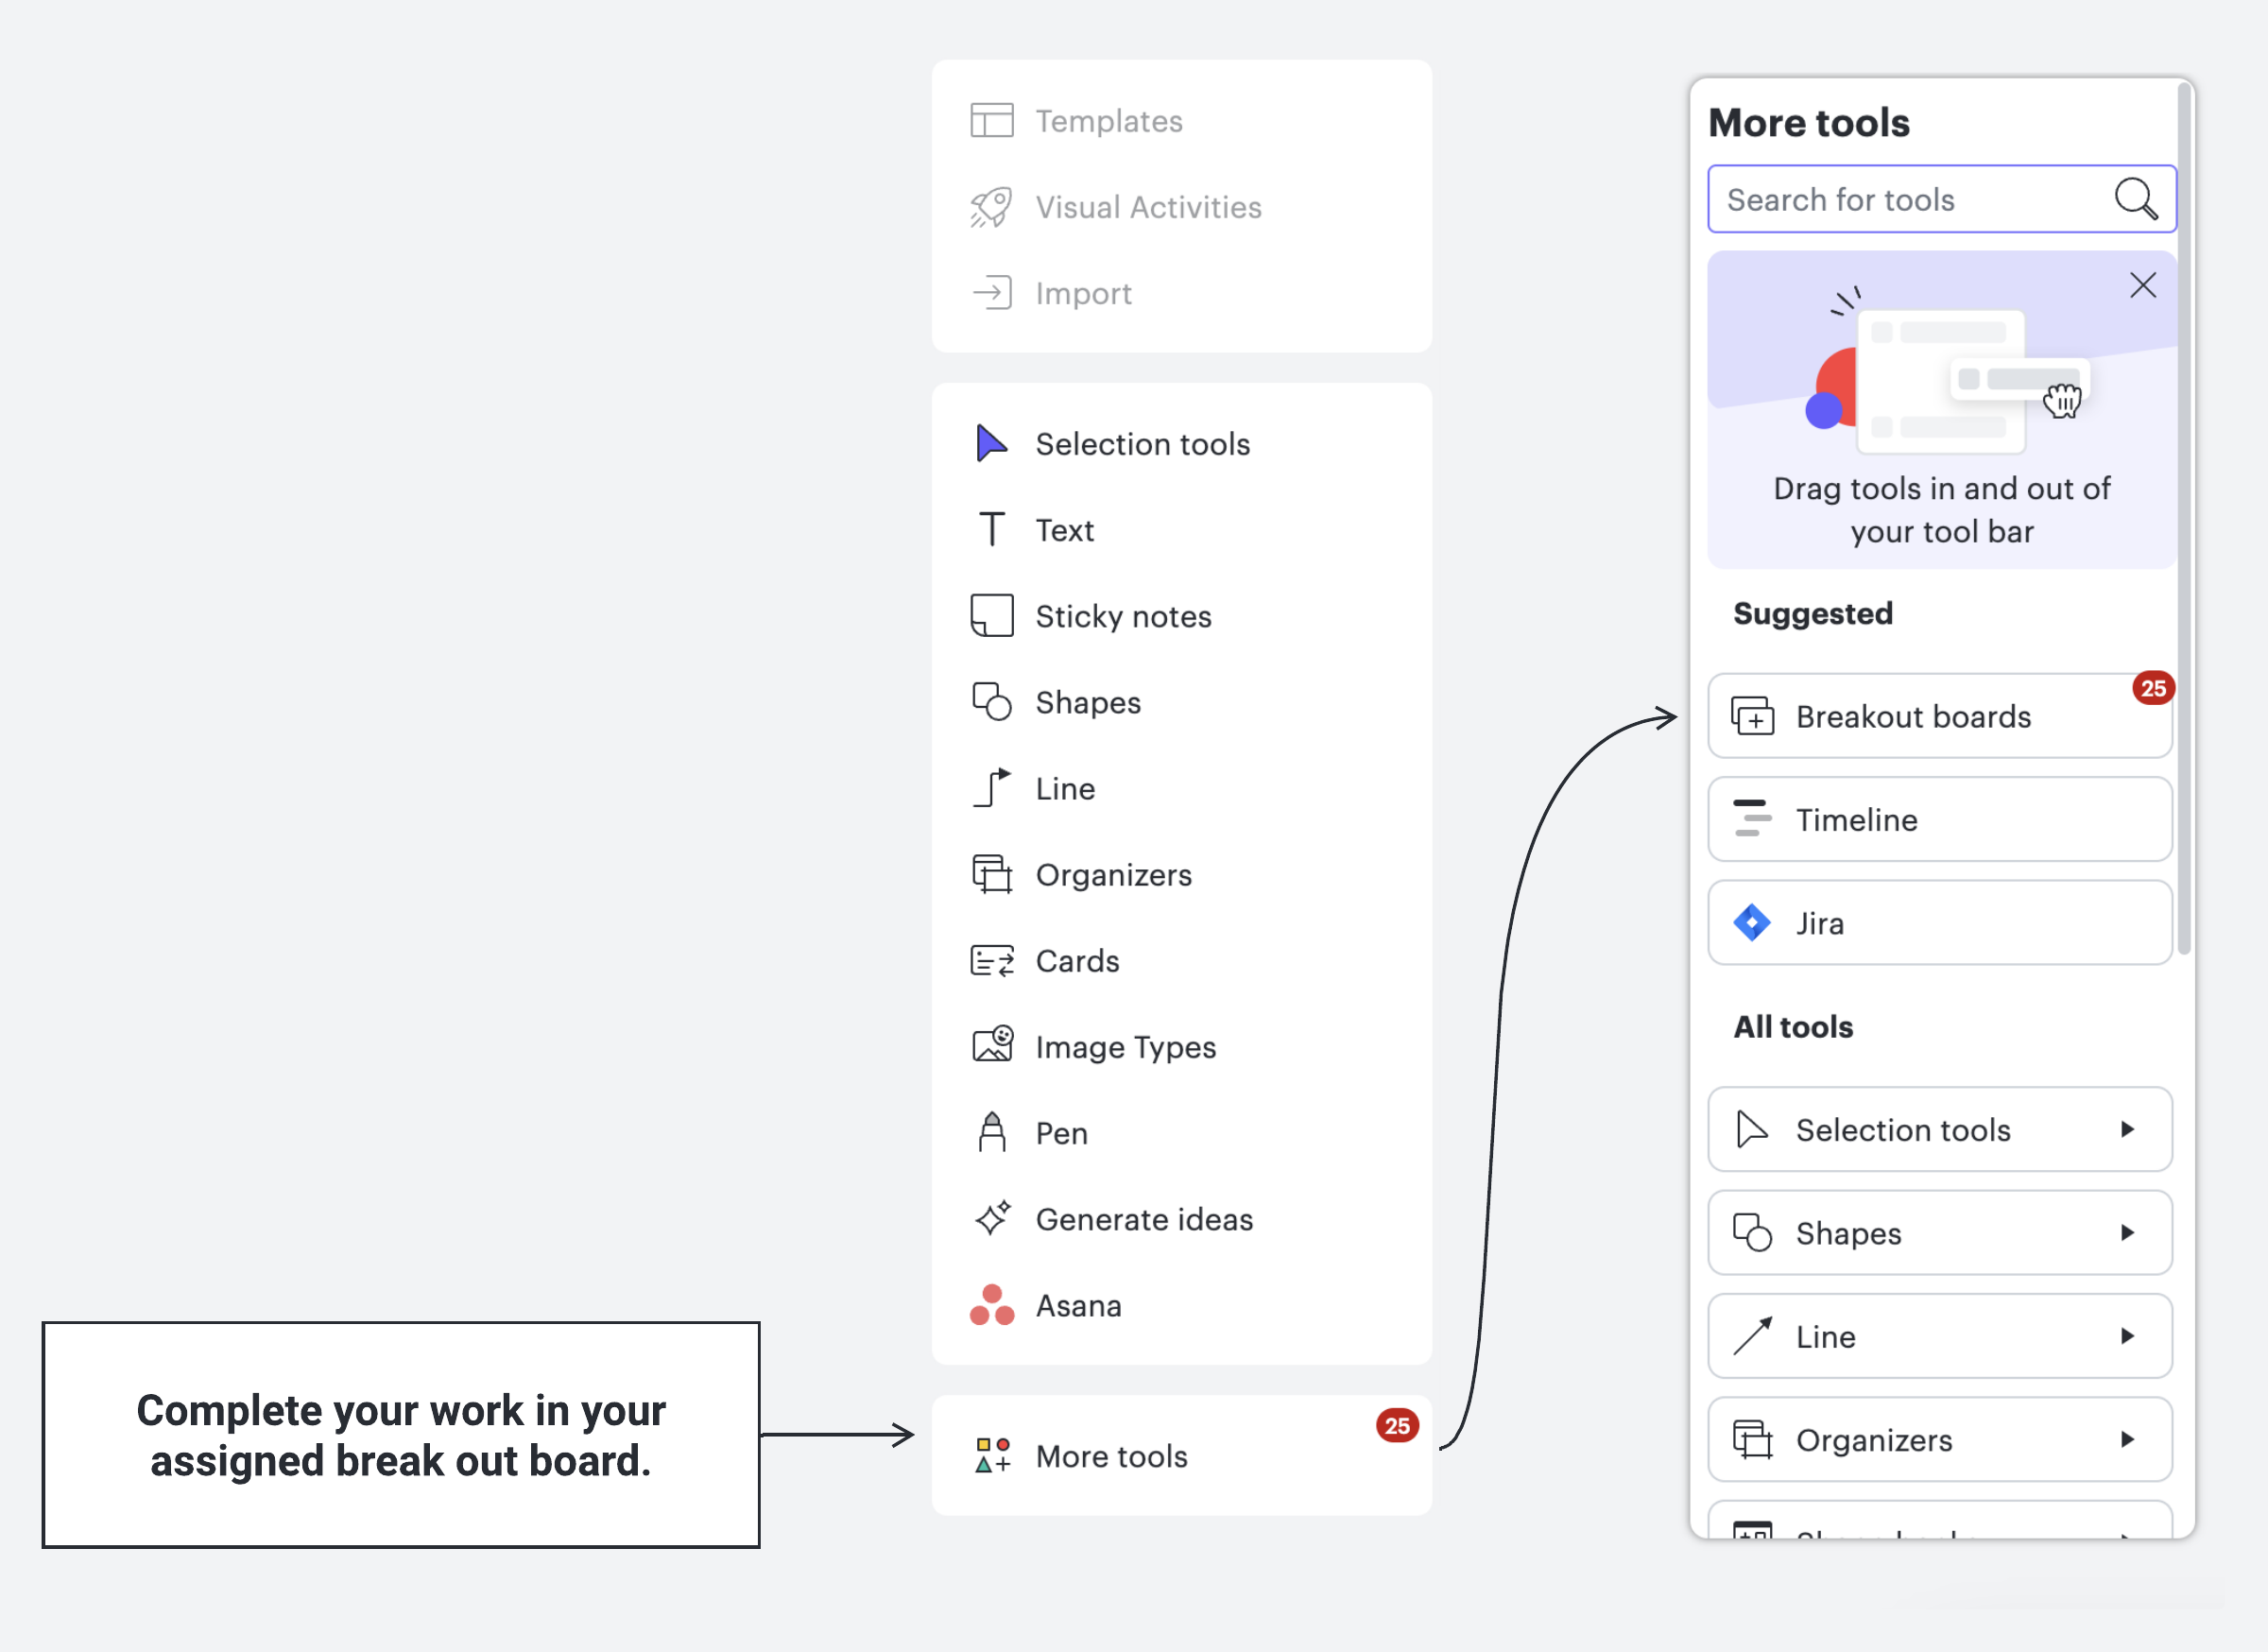
Task: Expand the Line submenu arrow
Action: (x=2127, y=1336)
